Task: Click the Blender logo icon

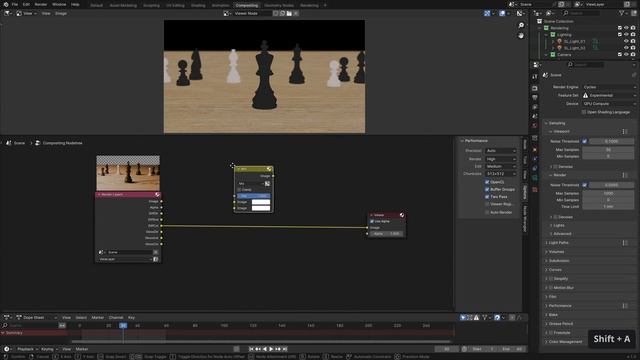Action: click(6, 4)
